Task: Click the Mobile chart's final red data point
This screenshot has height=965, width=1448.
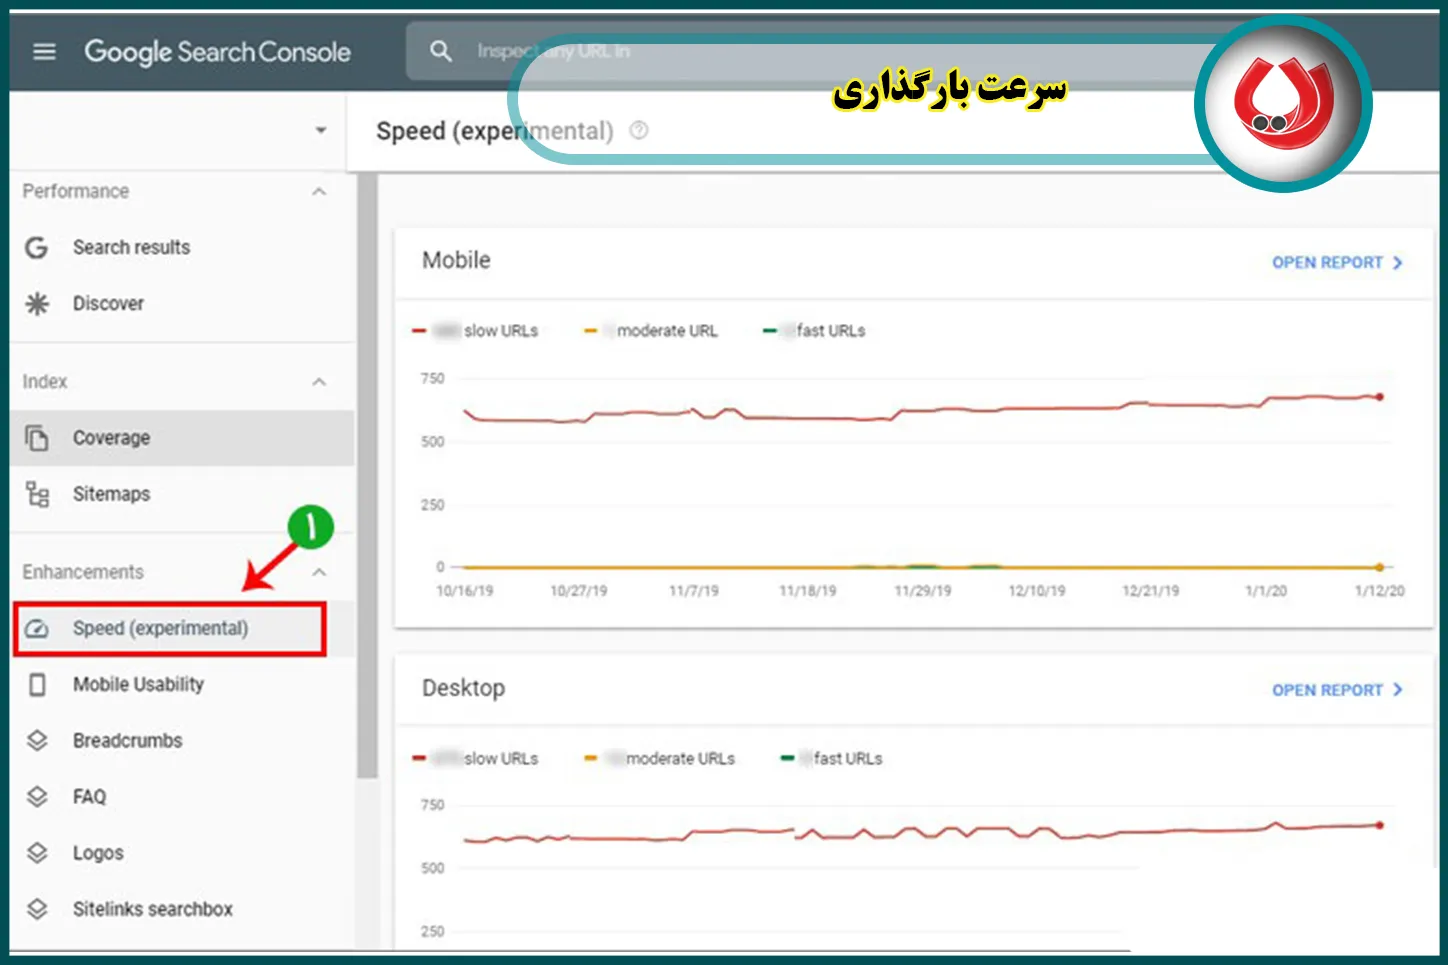Action: click(1380, 397)
